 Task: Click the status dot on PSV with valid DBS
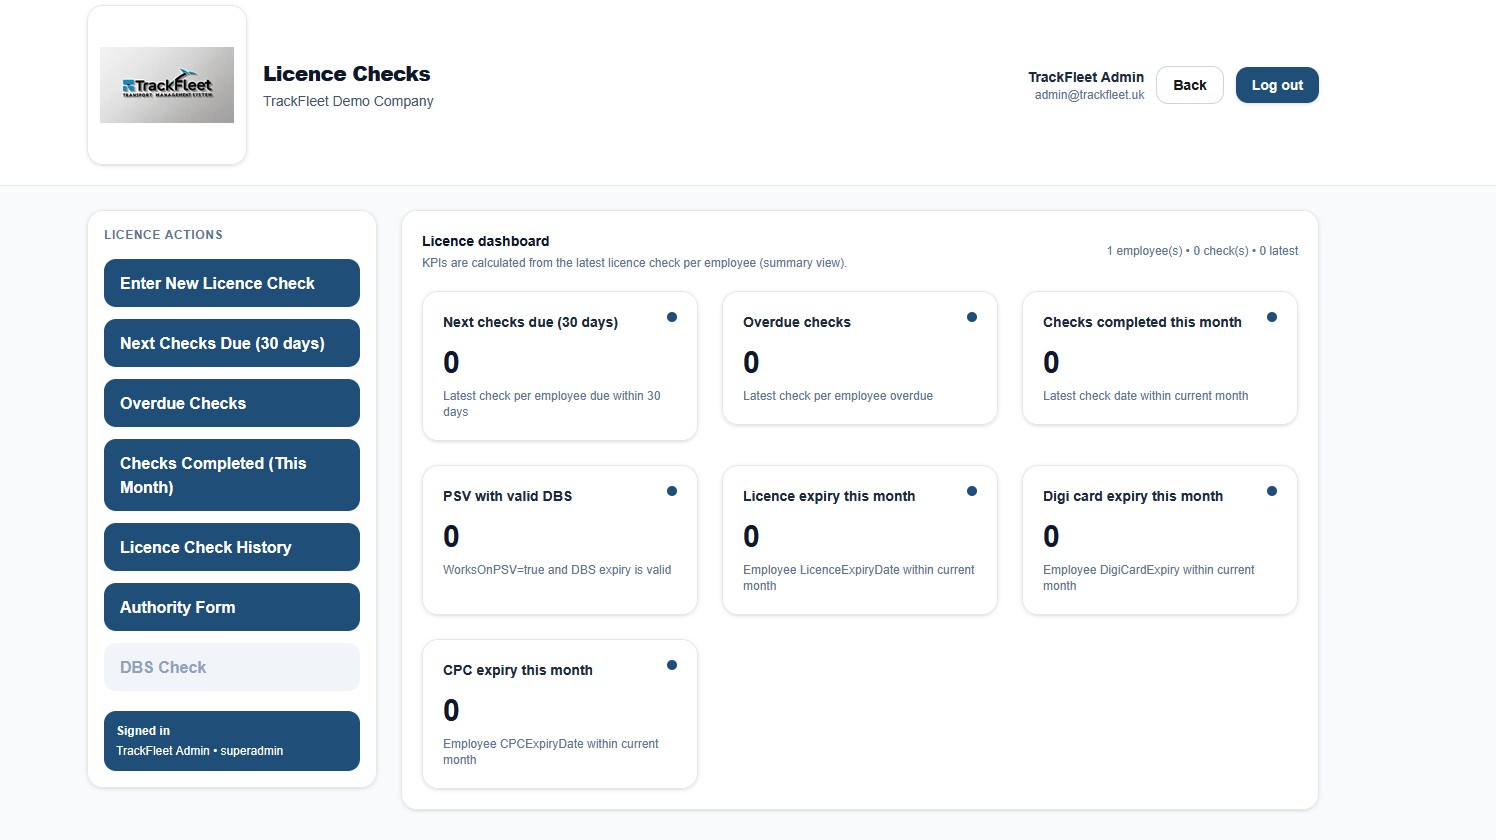click(672, 490)
